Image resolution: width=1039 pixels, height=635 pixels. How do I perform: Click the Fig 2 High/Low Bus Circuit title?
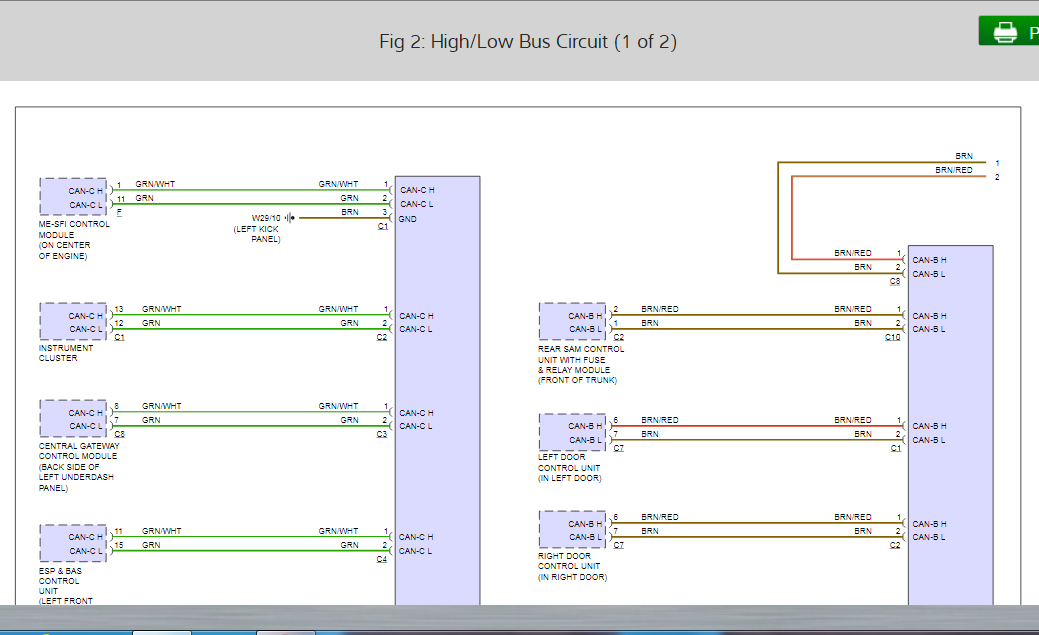pos(529,41)
